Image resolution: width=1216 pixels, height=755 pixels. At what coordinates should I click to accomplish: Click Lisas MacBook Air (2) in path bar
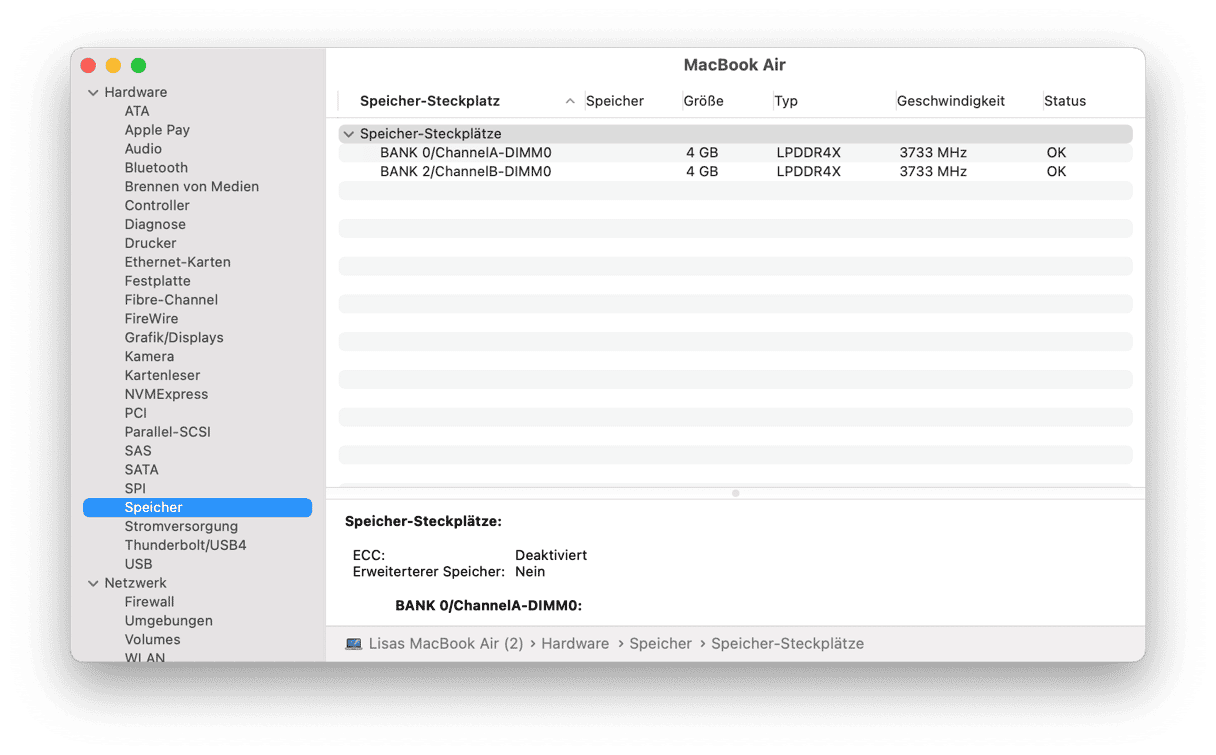click(446, 644)
